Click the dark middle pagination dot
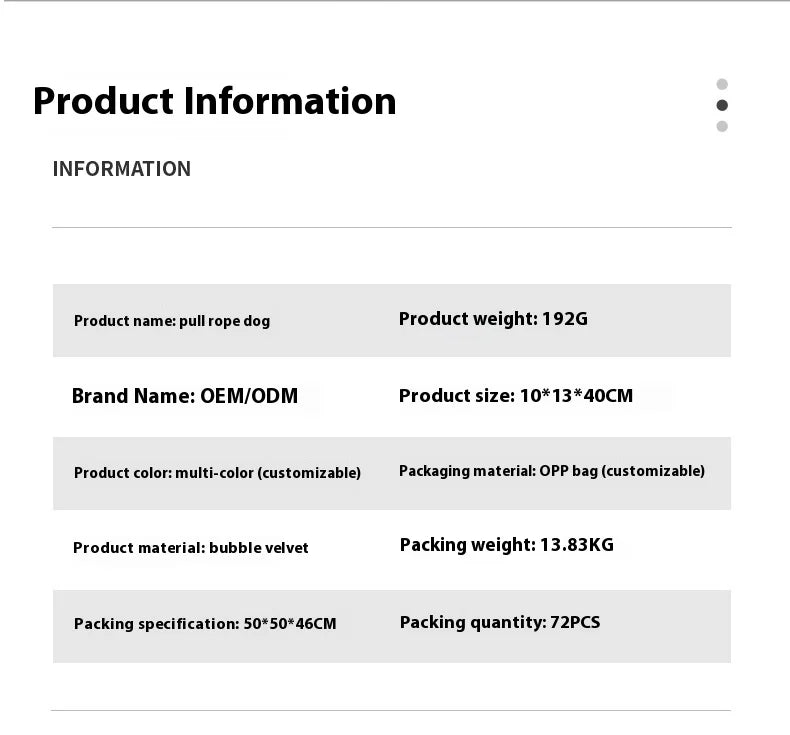Viewport: 790px width, 735px height. pyautogui.click(x=722, y=105)
